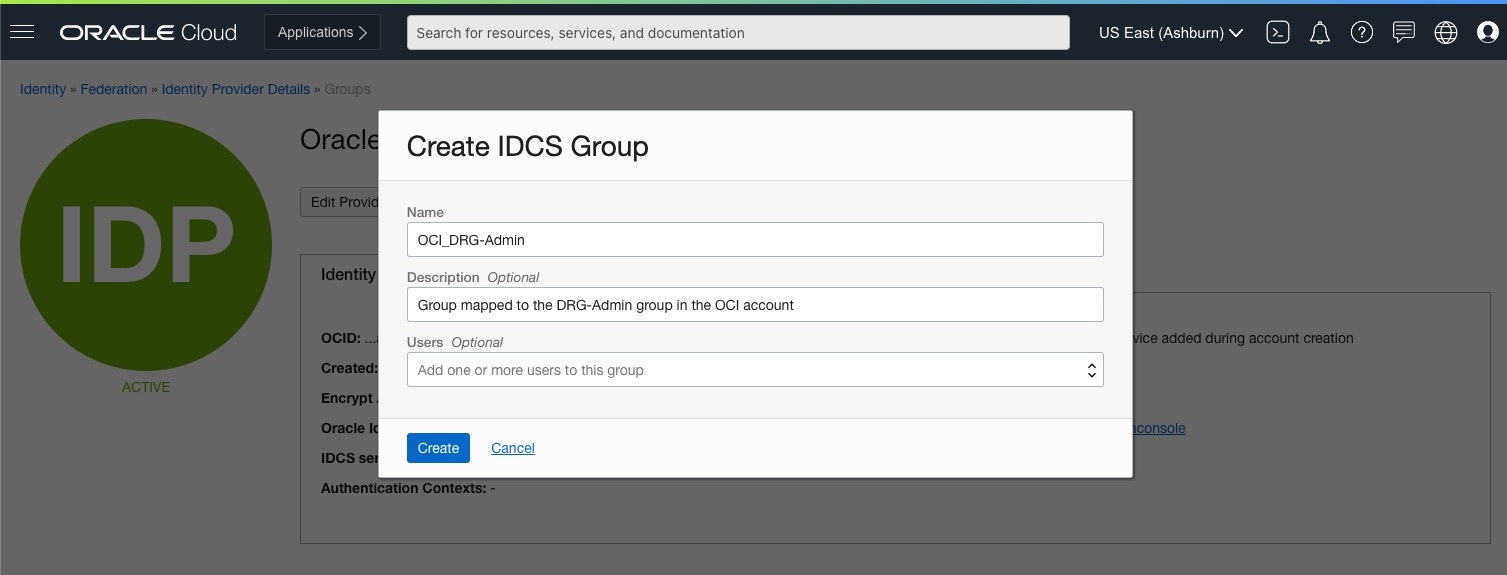Focus the resource search field
The height and width of the screenshot is (575, 1507).
point(738,32)
